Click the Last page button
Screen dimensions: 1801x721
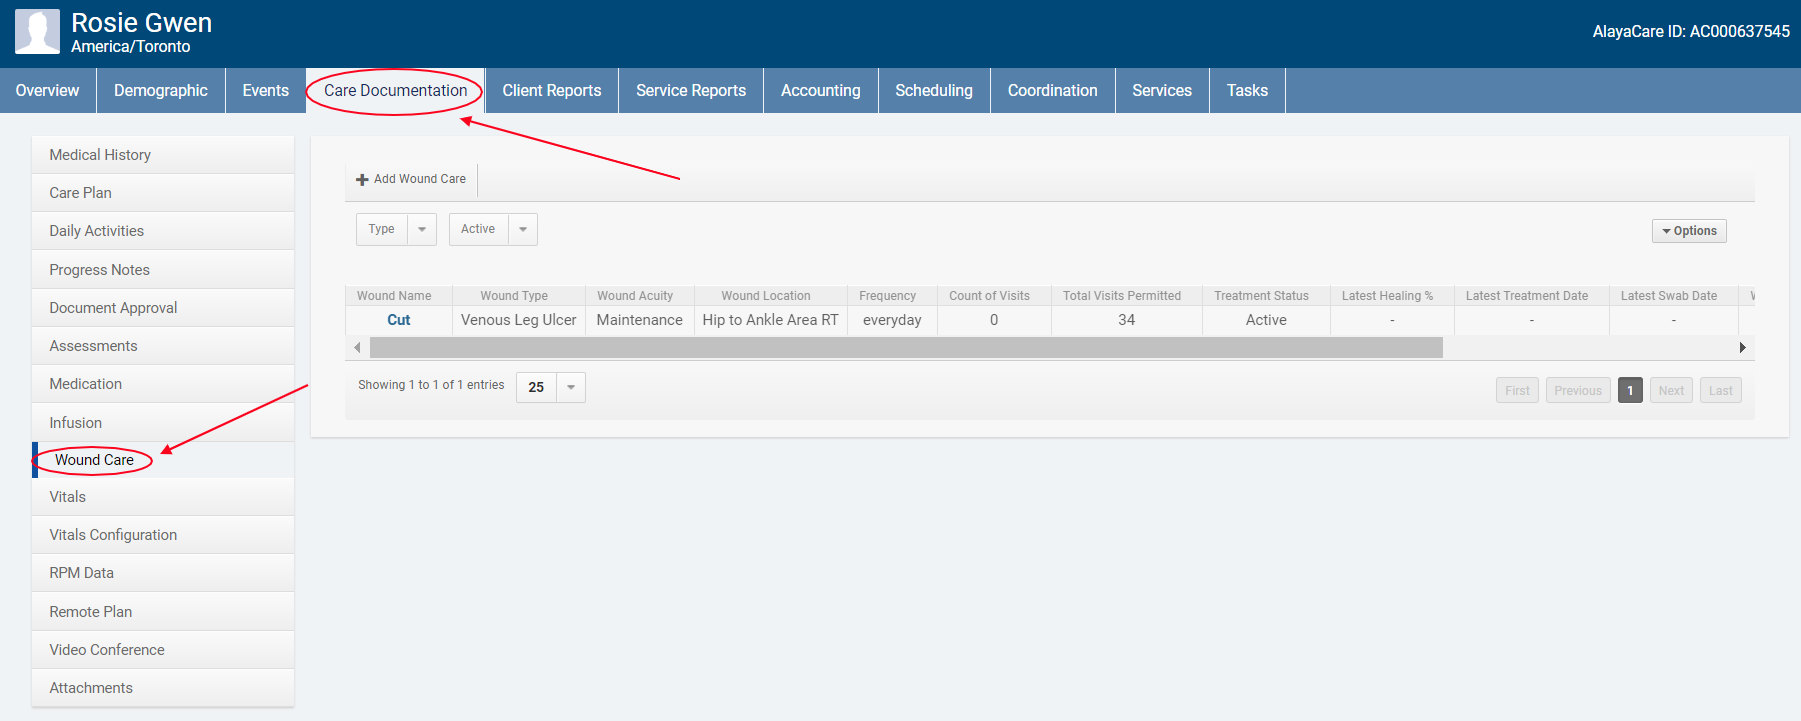[1720, 391]
